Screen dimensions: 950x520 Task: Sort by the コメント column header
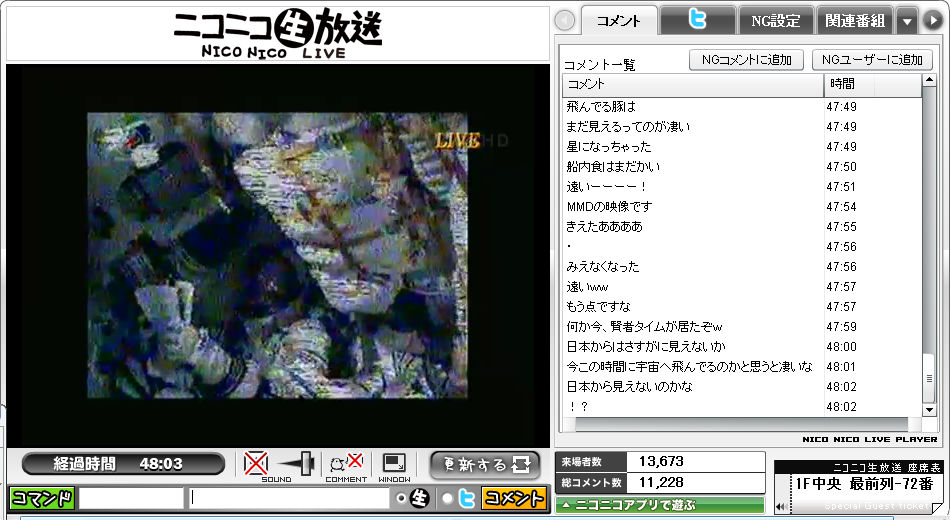[693, 85]
